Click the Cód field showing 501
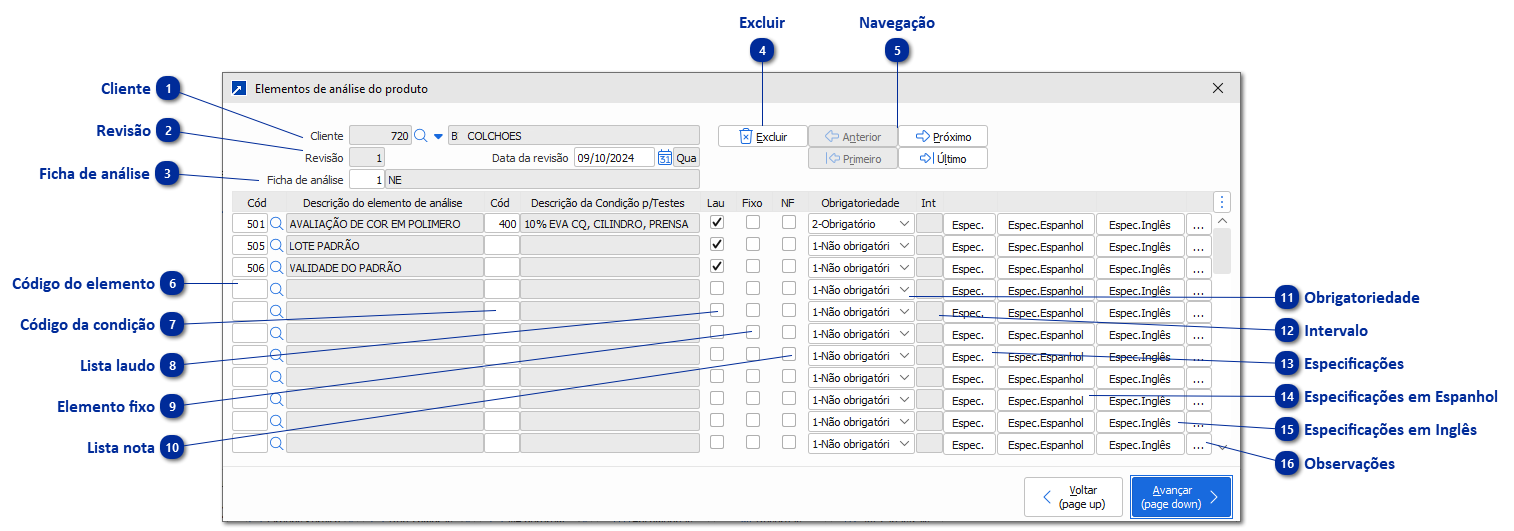 coord(250,224)
